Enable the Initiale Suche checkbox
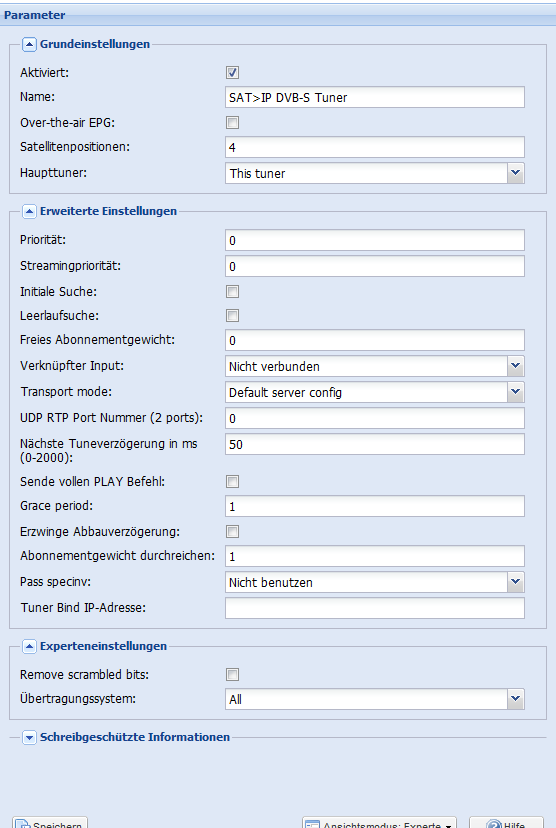556x828 pixels. (x=232, y=291)
